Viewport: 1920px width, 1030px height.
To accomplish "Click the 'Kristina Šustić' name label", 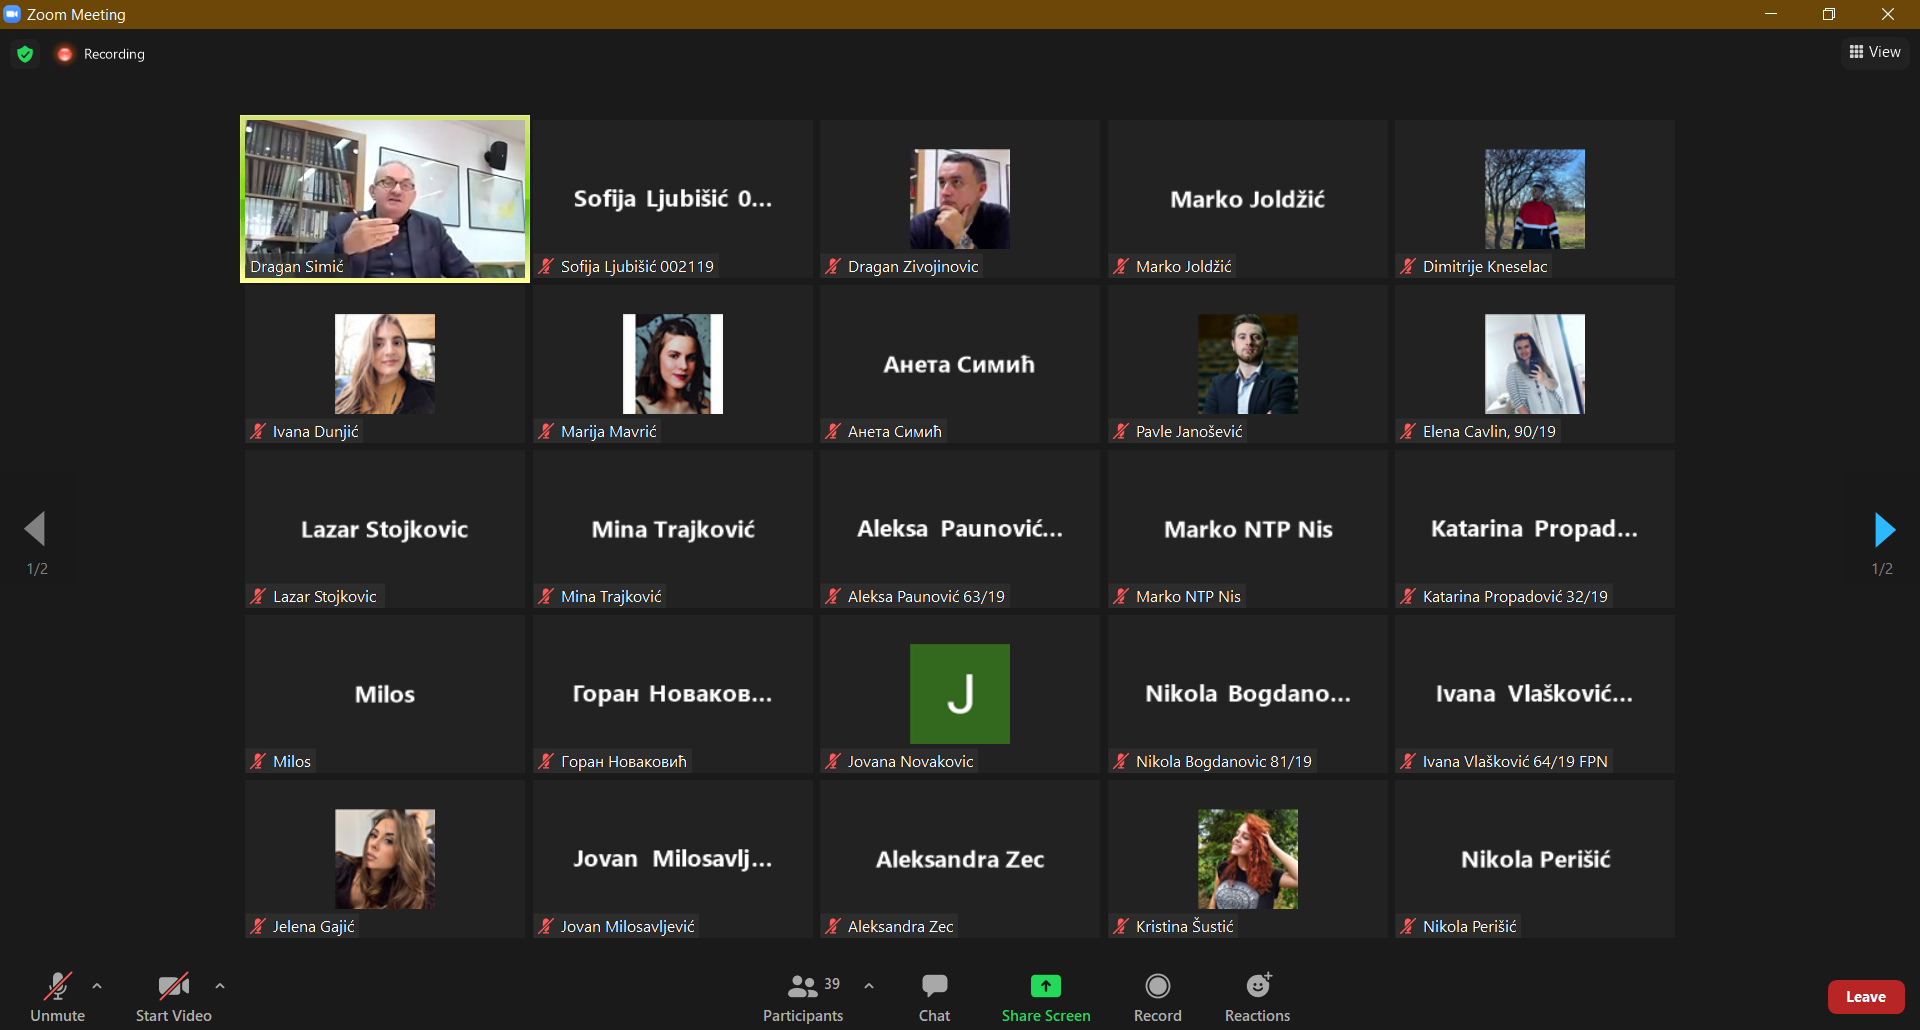I will coord(1185,926).
